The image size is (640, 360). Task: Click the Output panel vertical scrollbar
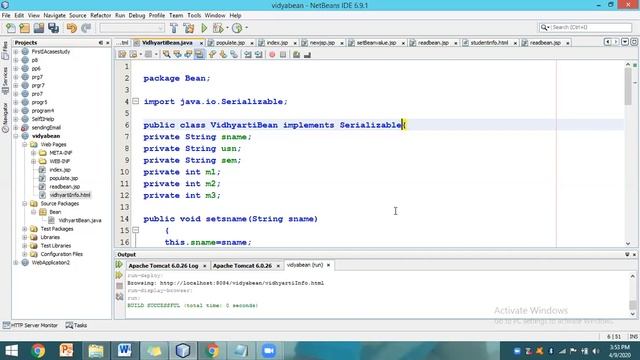(x=632, y=295)
